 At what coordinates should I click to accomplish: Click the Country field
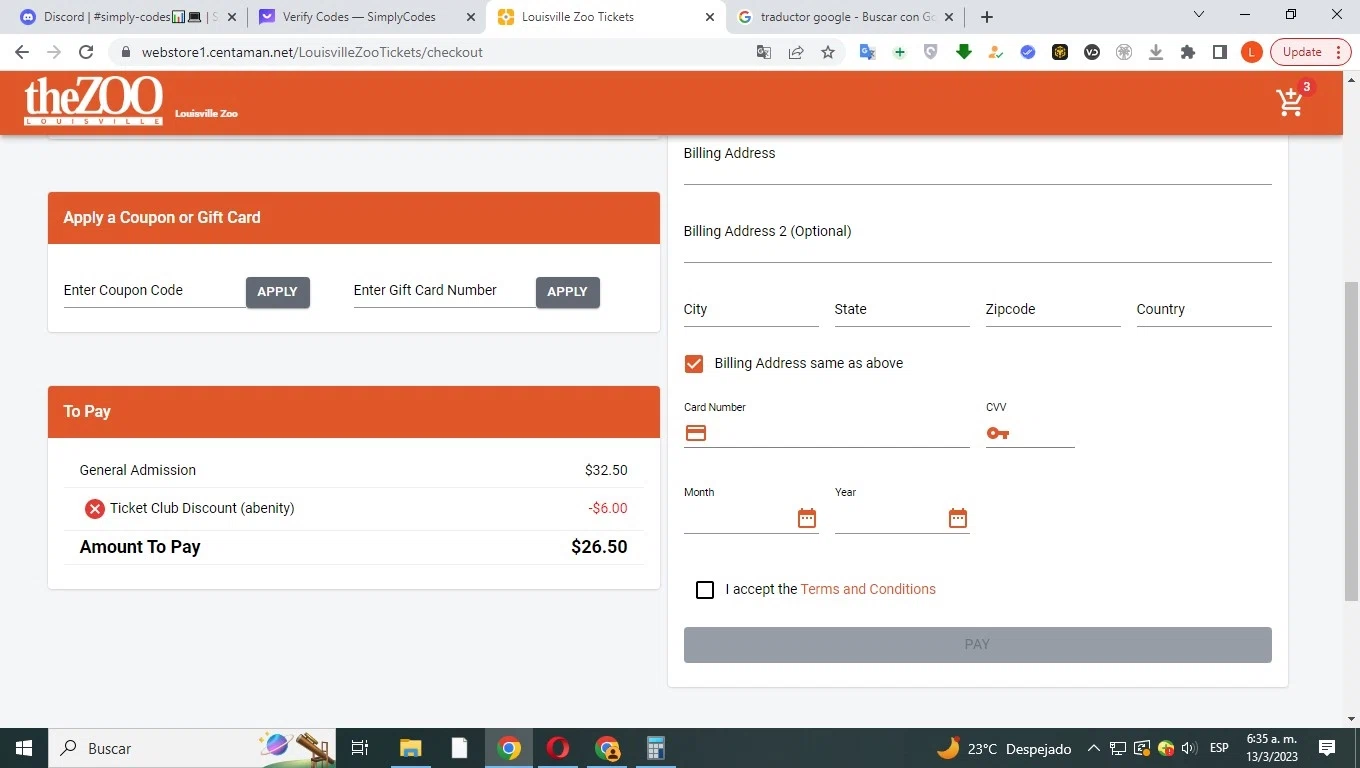(1204, 310)
